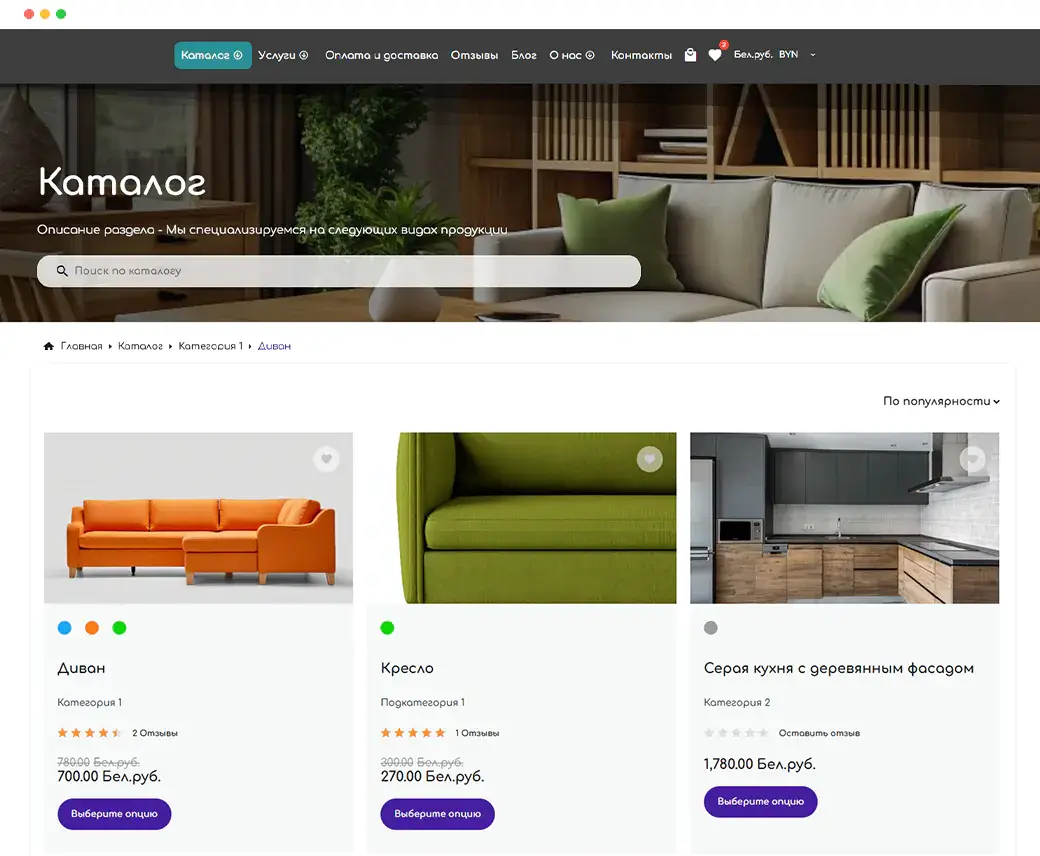Open the По популярности sort dropdown

[x=941, y=401]
